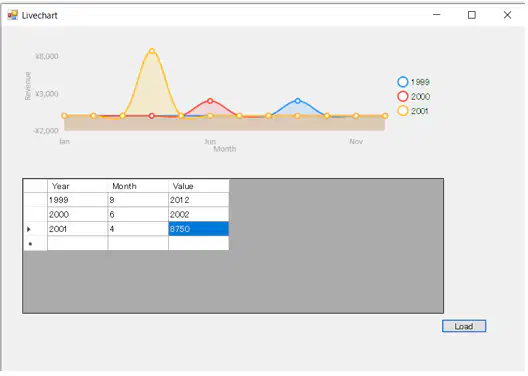Click the month cell showing 6

pos(138,214)
